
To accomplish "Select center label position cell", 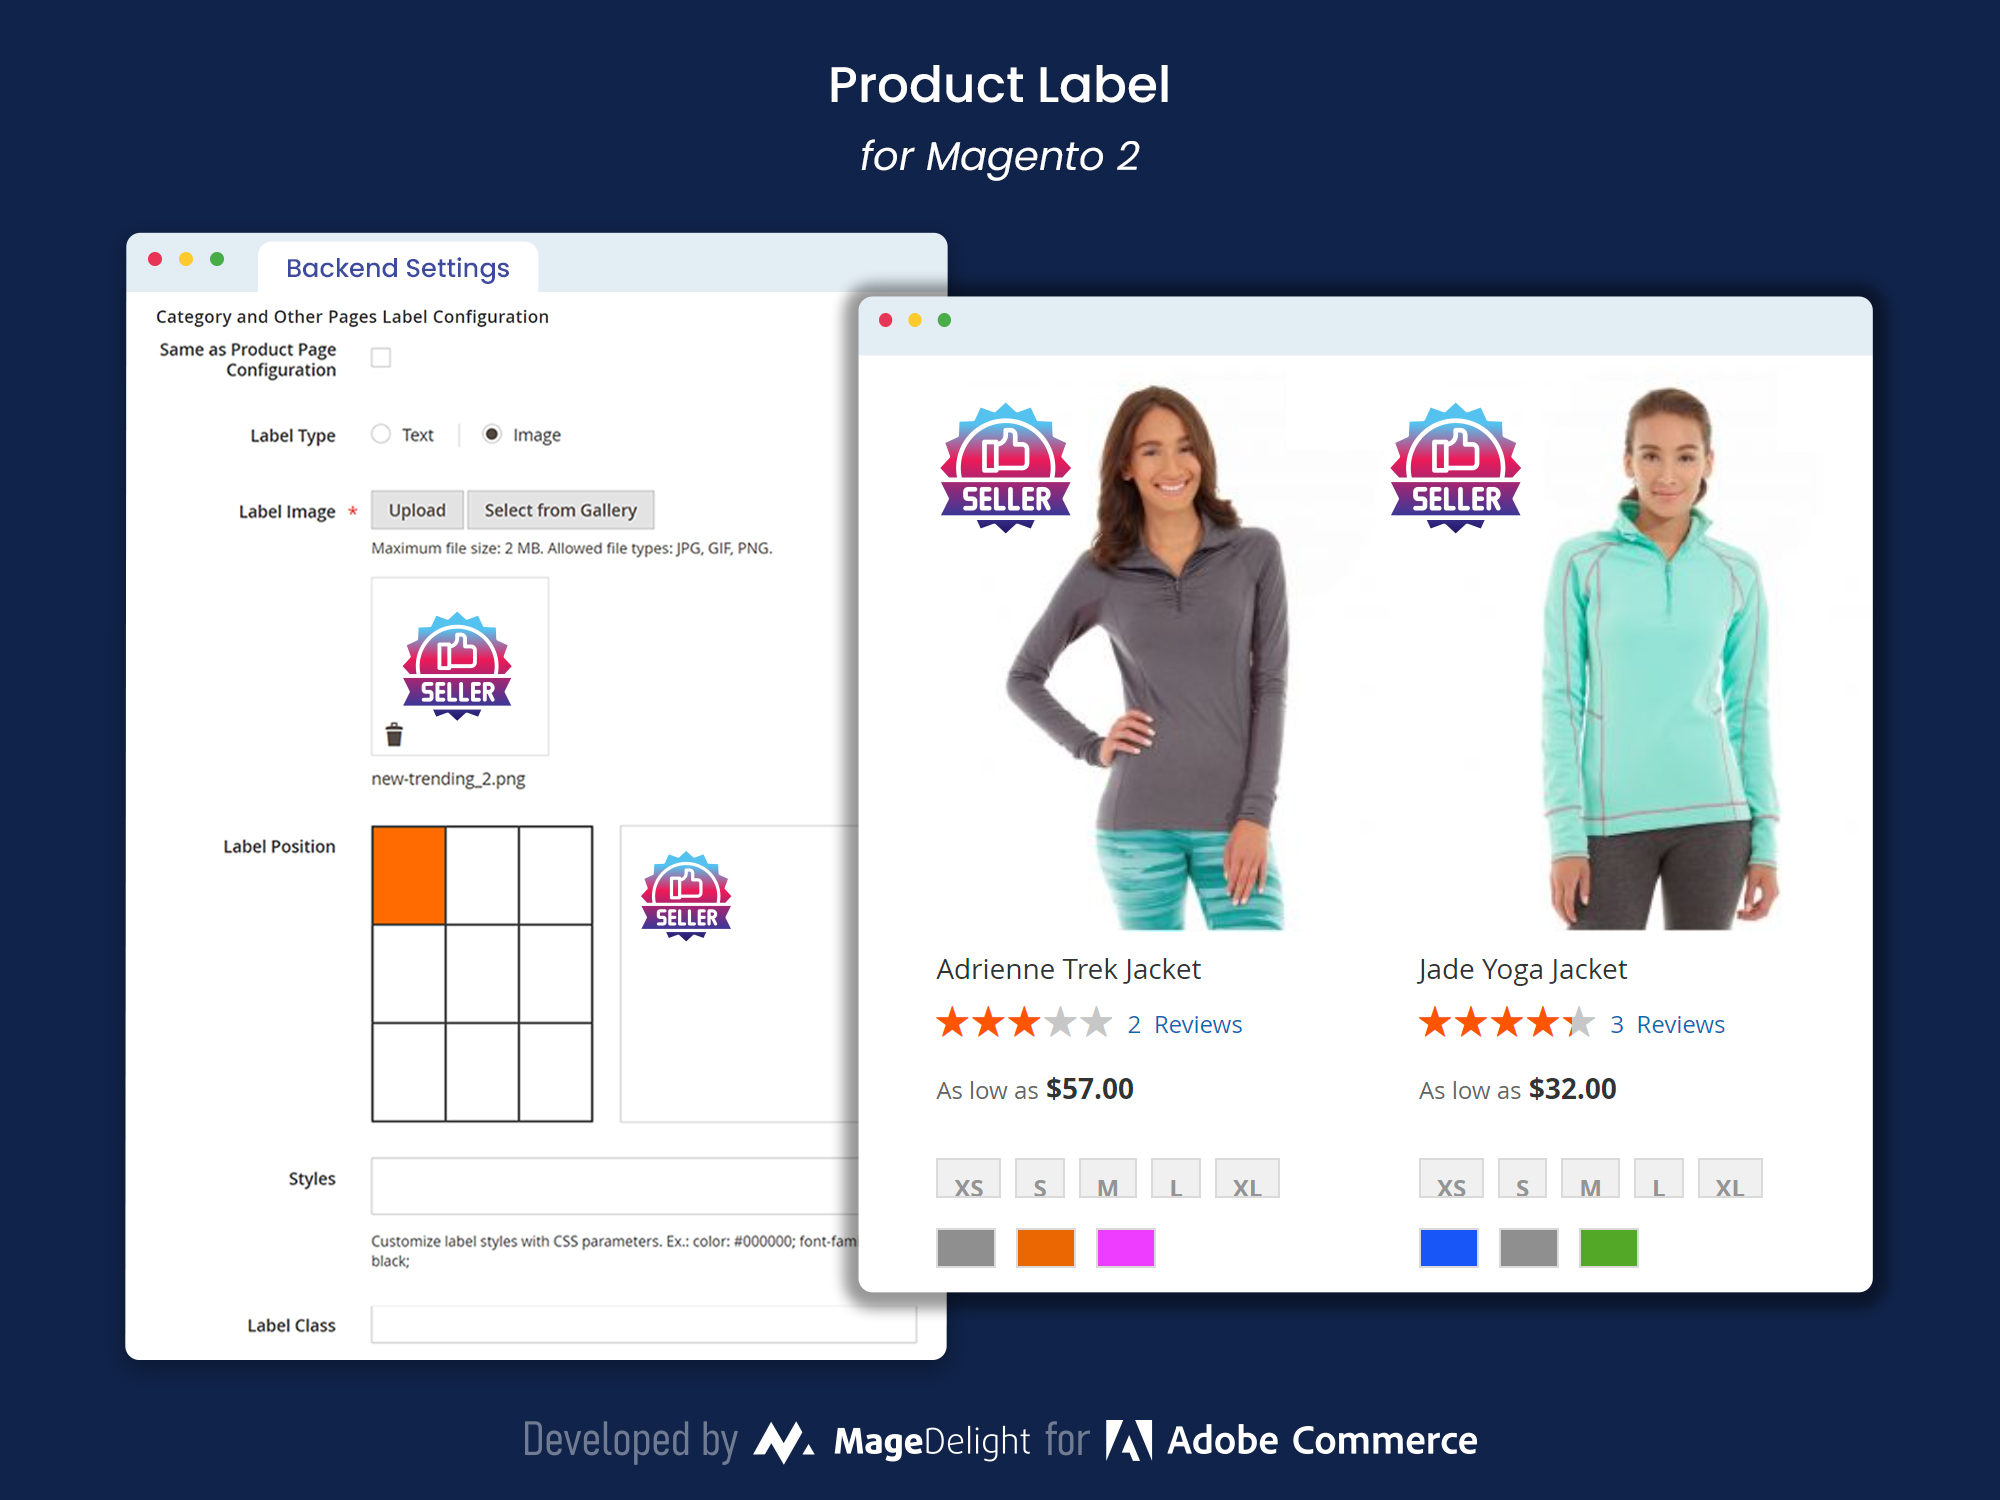I will coord(482,974).
